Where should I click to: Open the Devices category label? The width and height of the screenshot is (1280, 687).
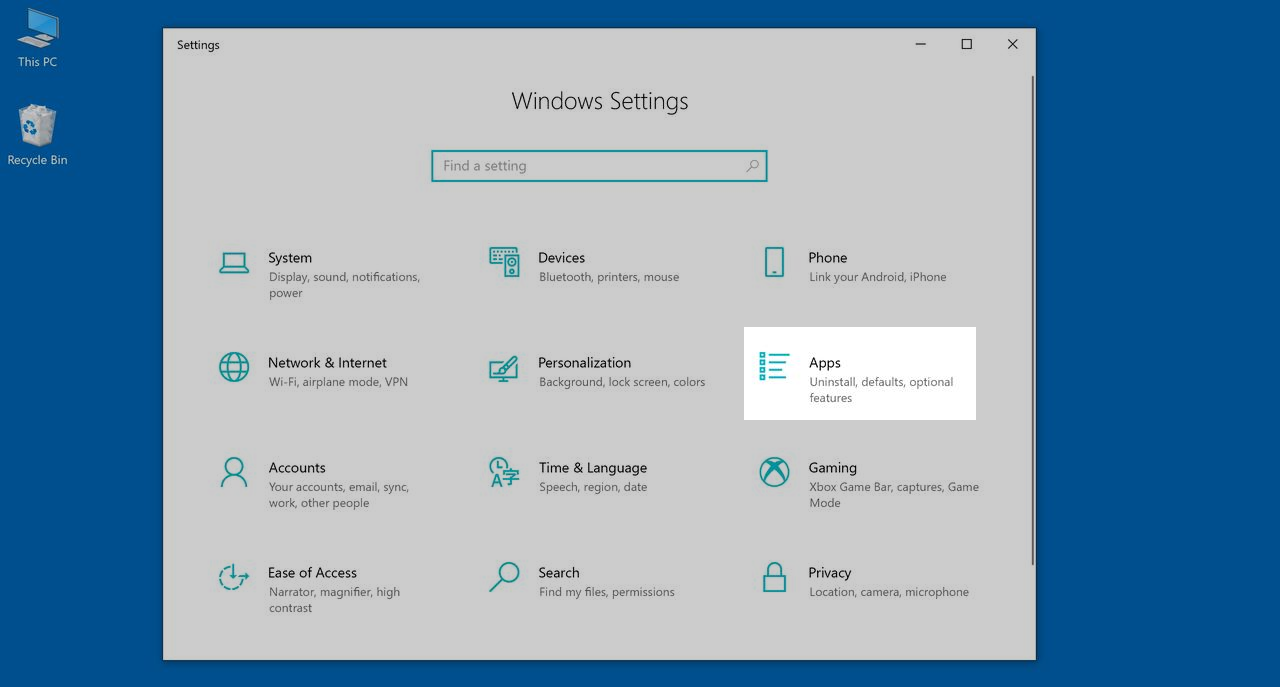click(561, 258)
